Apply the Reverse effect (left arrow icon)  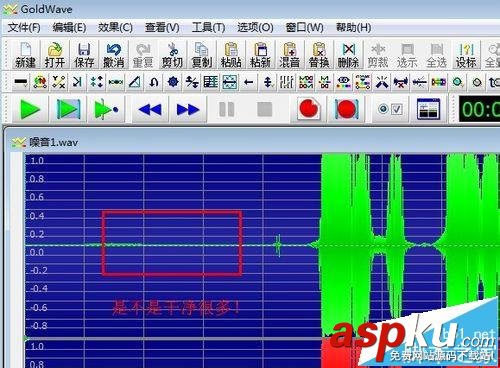tap(249, 82)
